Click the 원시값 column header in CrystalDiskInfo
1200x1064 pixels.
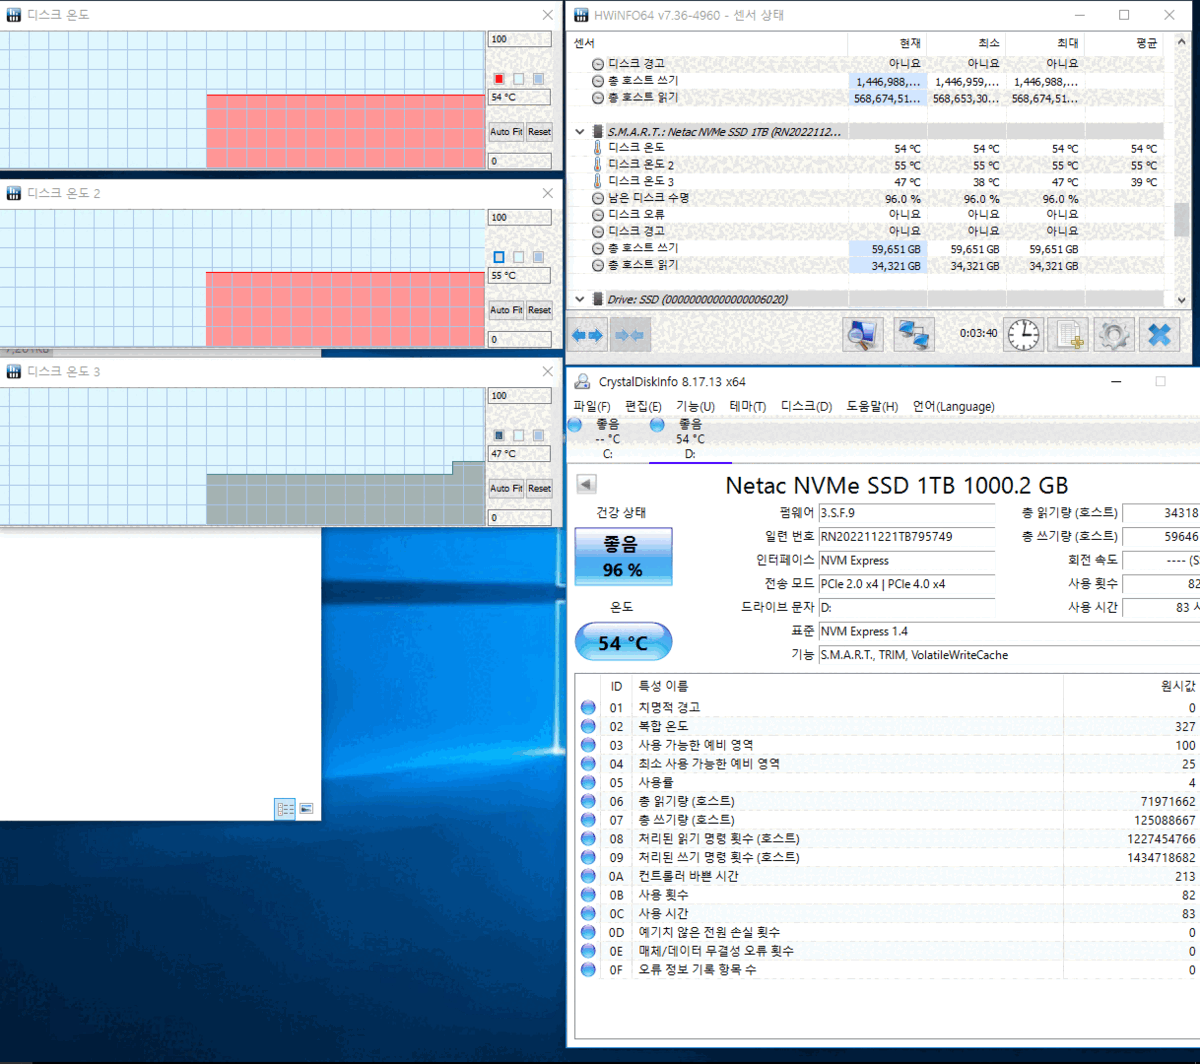tap(1131, 686)
